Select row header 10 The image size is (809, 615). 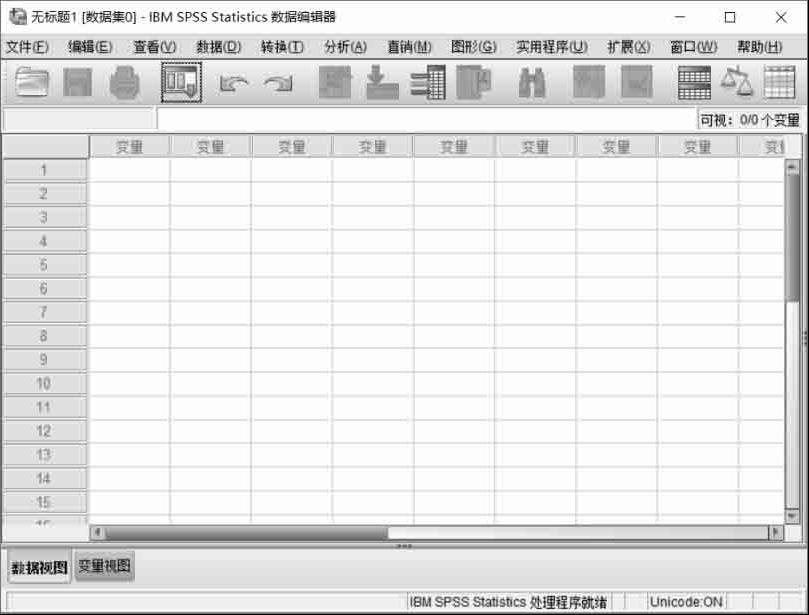45,383
